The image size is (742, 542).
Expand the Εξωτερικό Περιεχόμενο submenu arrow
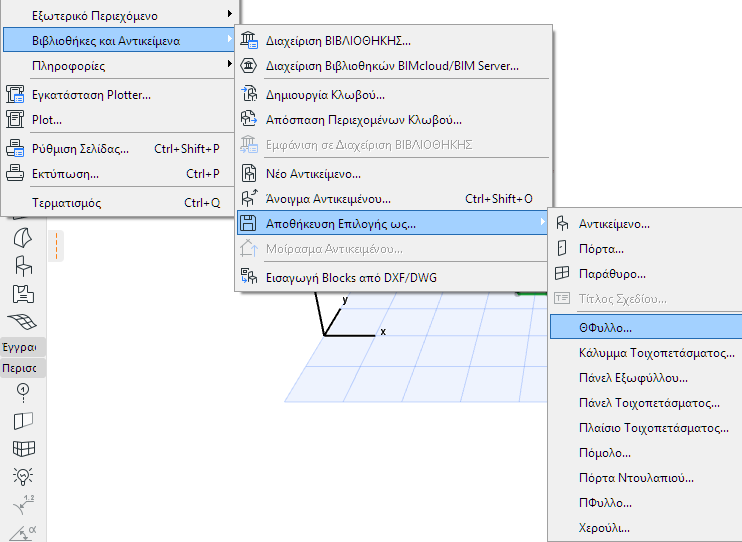coord(230,14)
